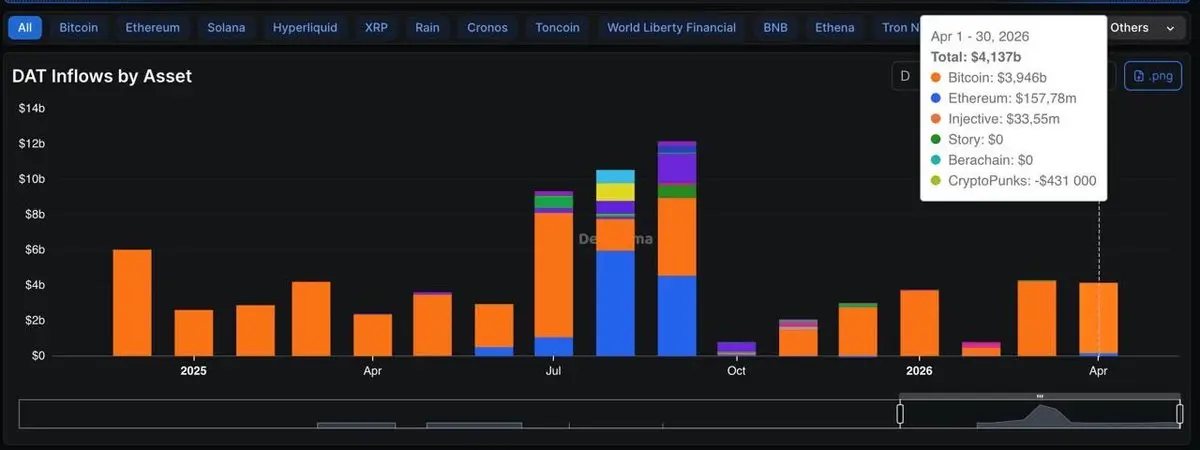Viewport: 1200px width, 450px height.
Task: Select the Cronos asset filter
Action: point(488,28)
